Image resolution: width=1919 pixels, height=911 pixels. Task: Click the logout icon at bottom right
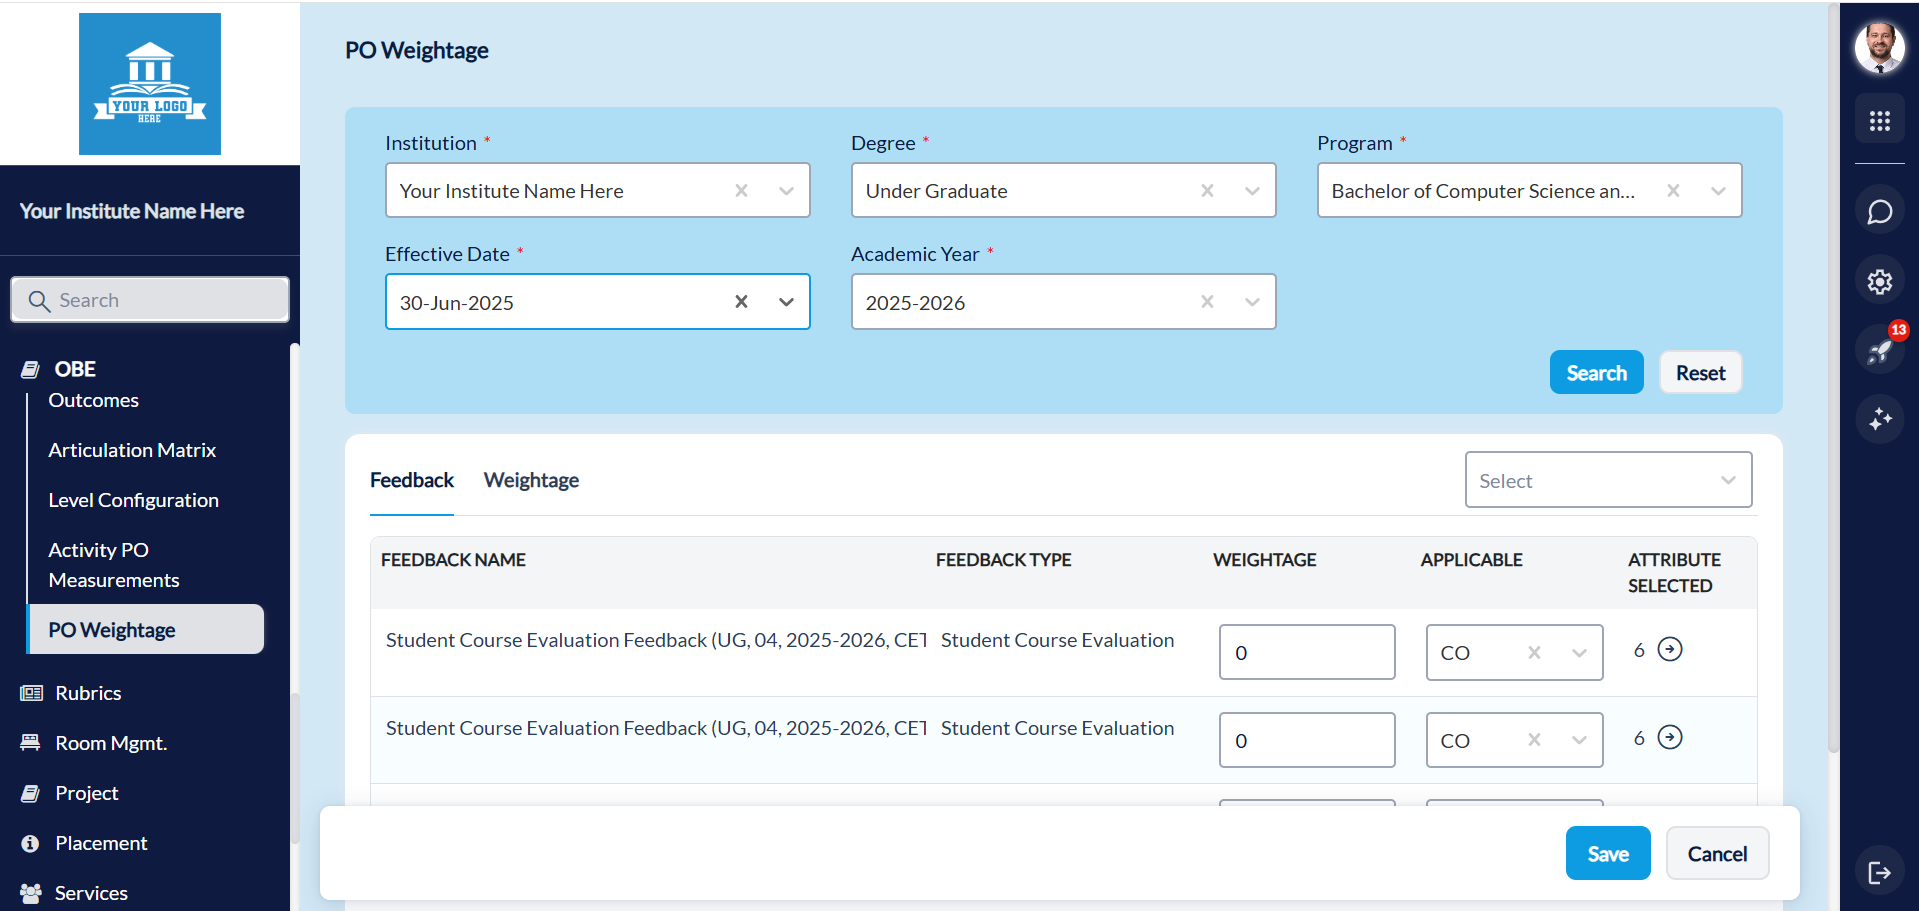click(1879, 871)
